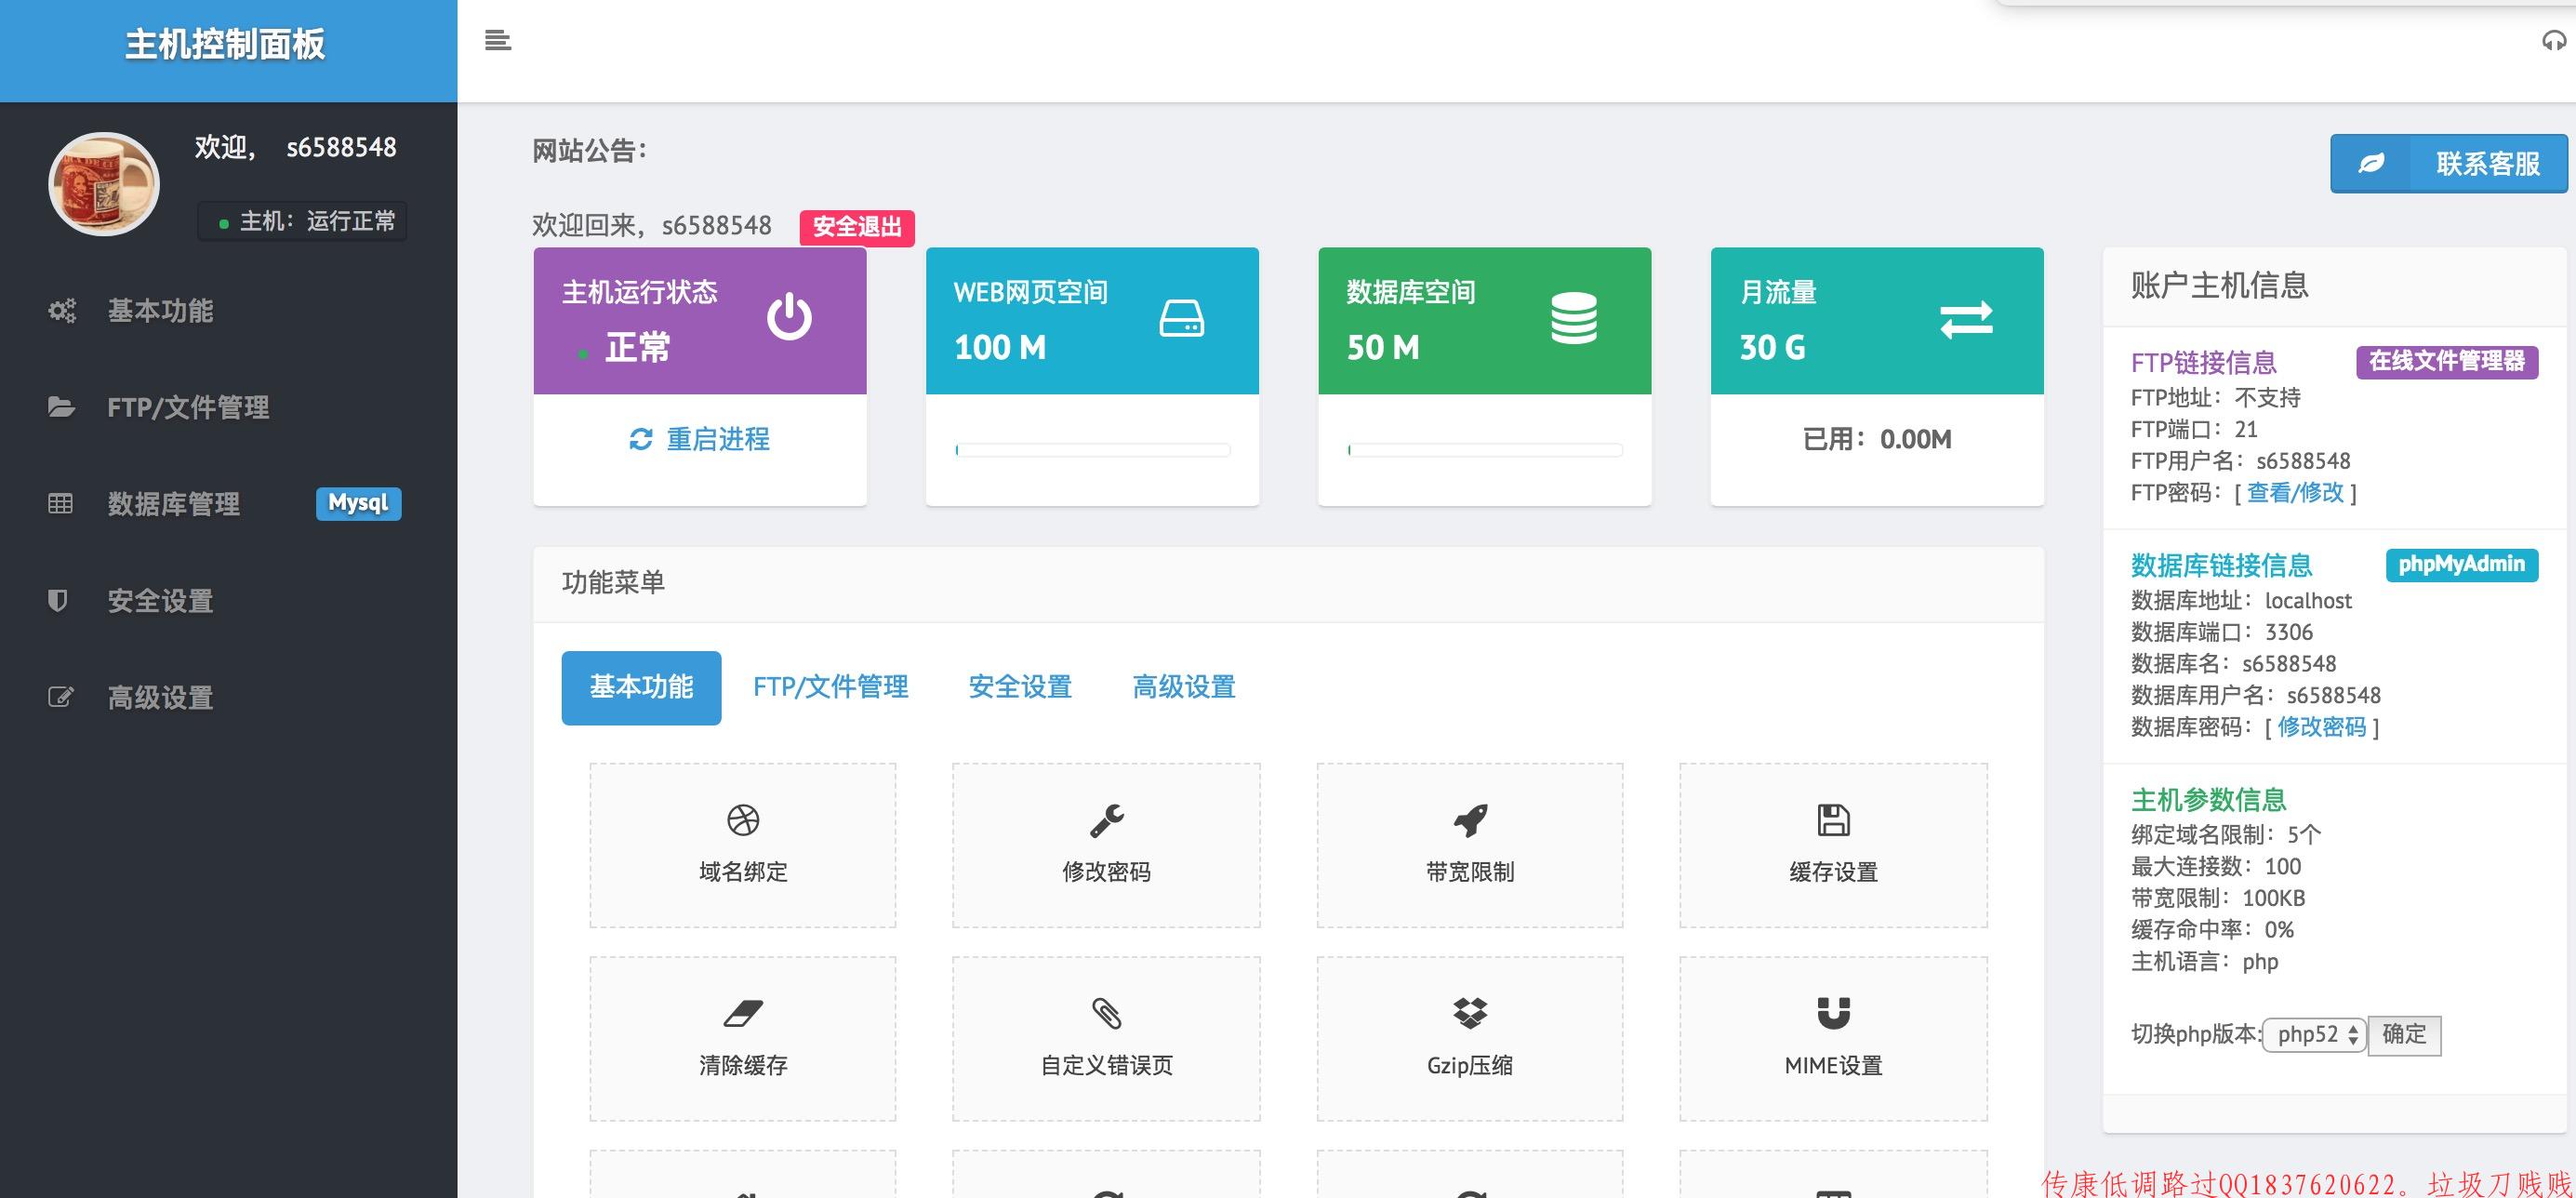
Task: Click the 数据库地址: localhost text
Action: (2241, 601)
